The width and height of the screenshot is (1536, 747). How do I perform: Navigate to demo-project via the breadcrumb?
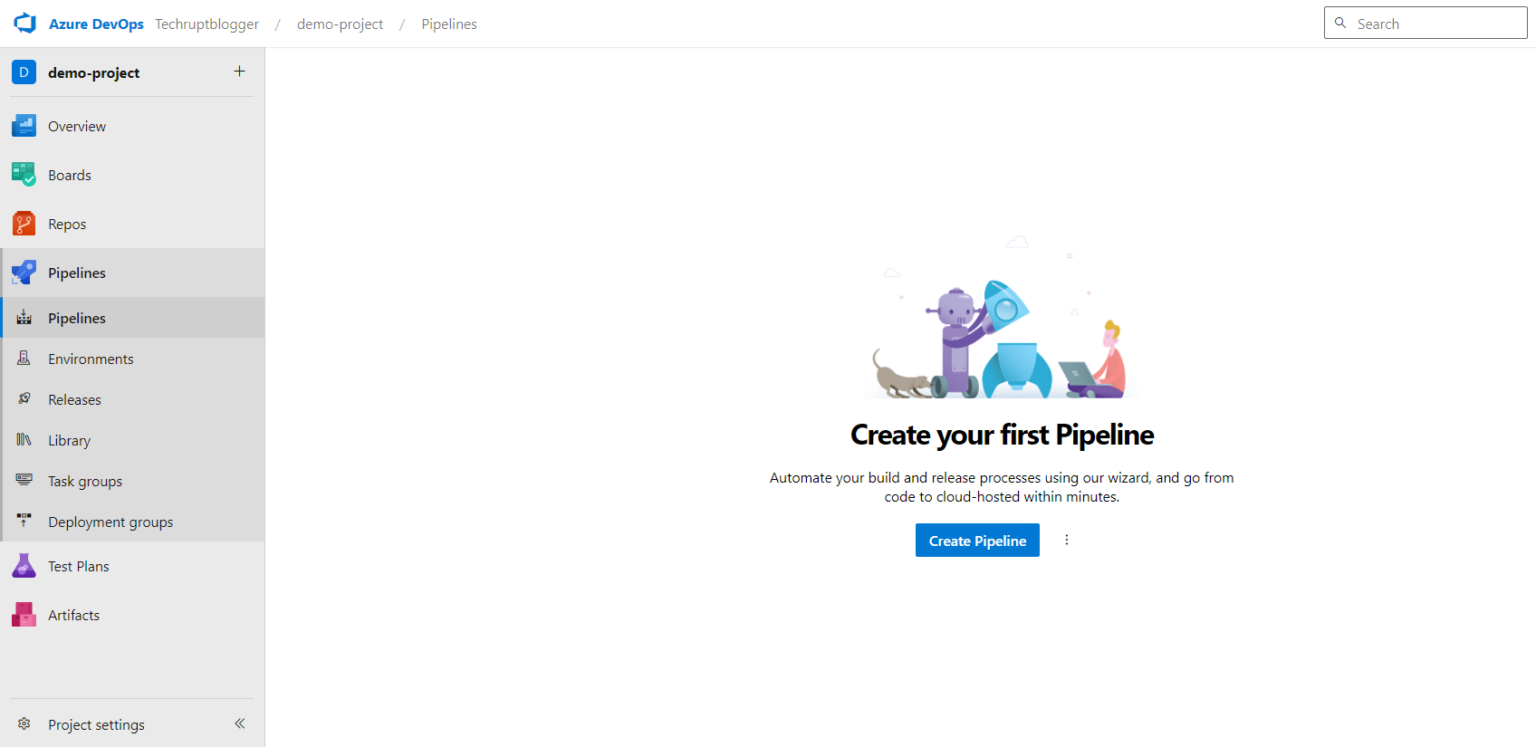tap(340, 23)
